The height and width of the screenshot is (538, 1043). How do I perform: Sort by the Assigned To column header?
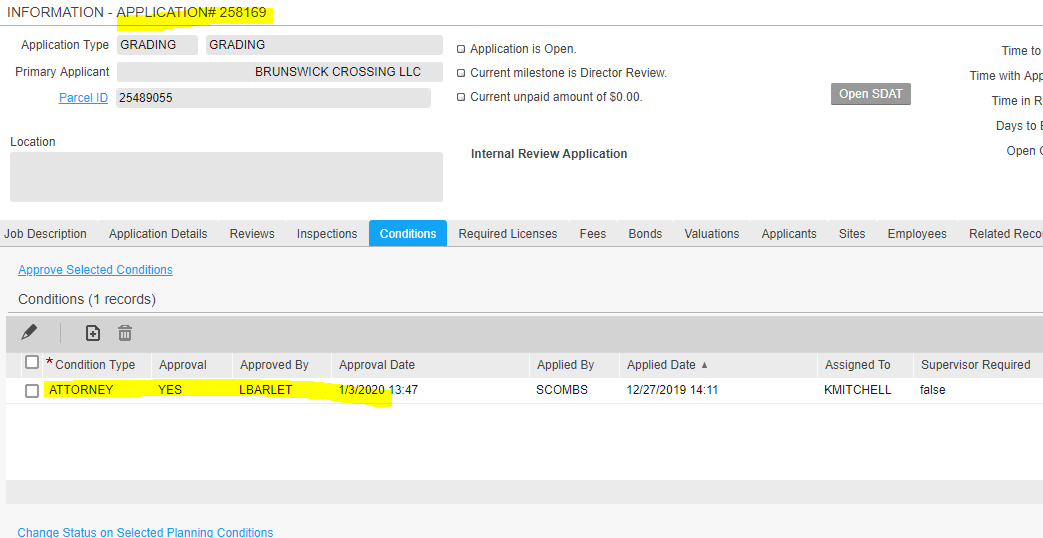pos(857,365)
